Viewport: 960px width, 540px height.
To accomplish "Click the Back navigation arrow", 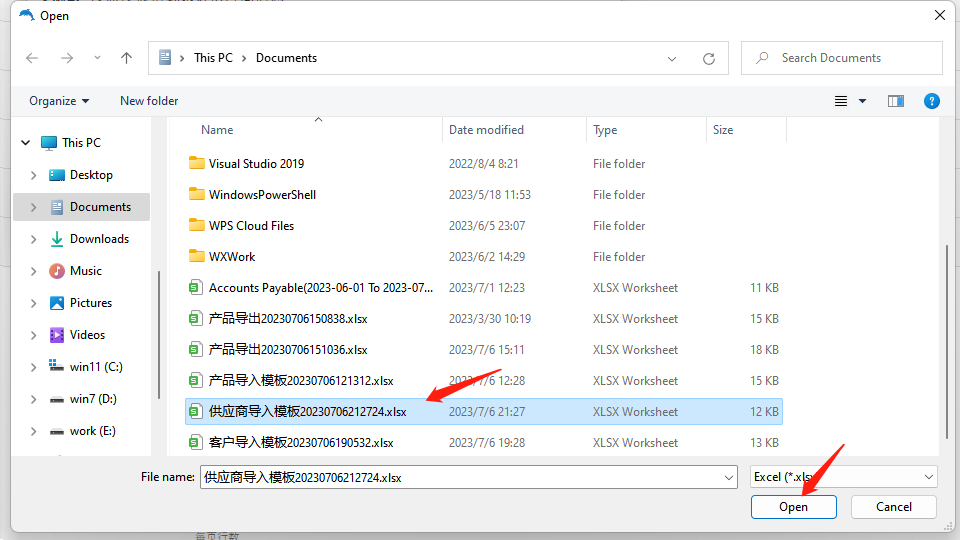I will click(32, 58).
